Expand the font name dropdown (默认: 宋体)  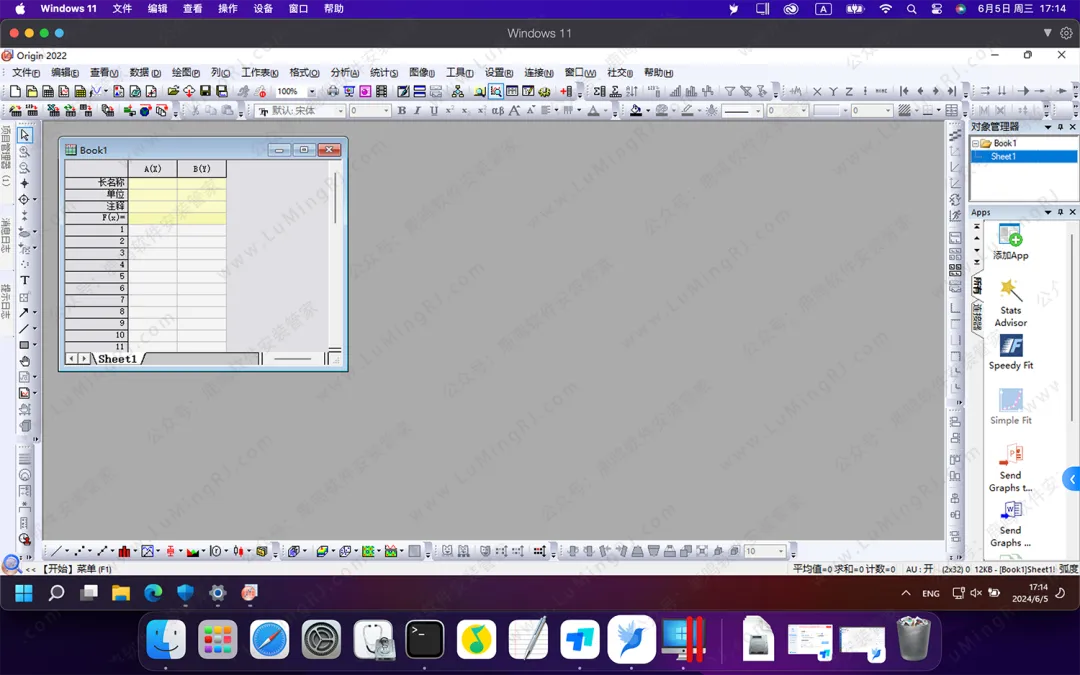[340, 111]
